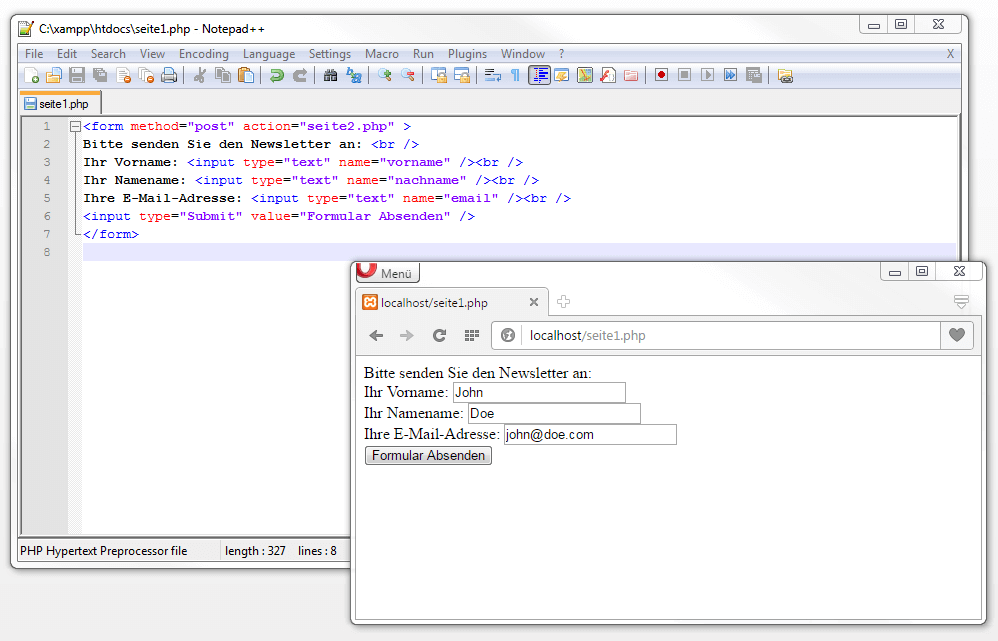Collapse the form tag fold marker
This screenshot has height=641, width=998.
[x=75, y=126]
